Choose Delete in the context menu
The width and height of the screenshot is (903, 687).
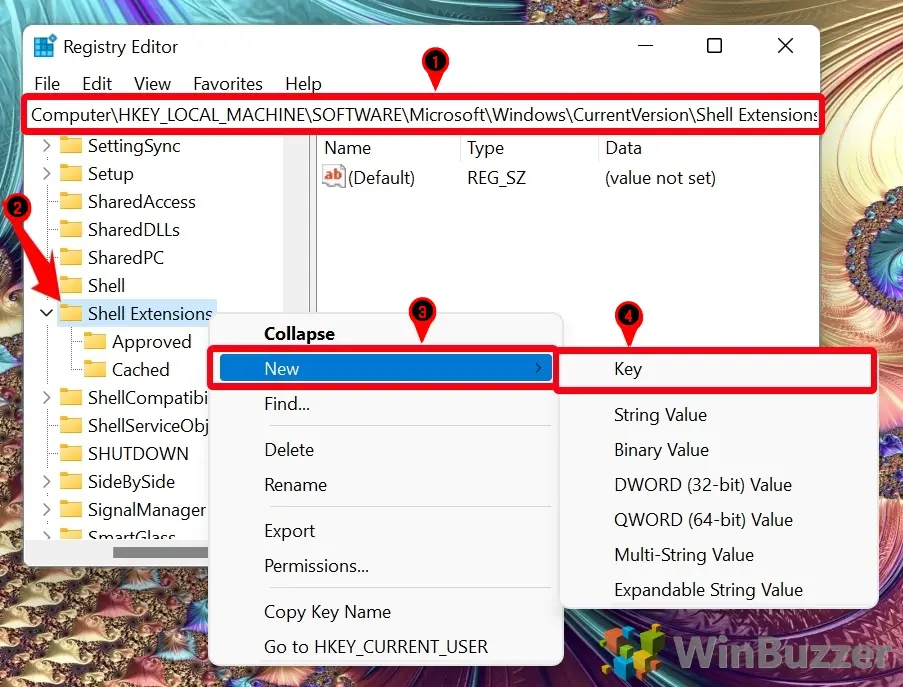click(x=289, y=450)
